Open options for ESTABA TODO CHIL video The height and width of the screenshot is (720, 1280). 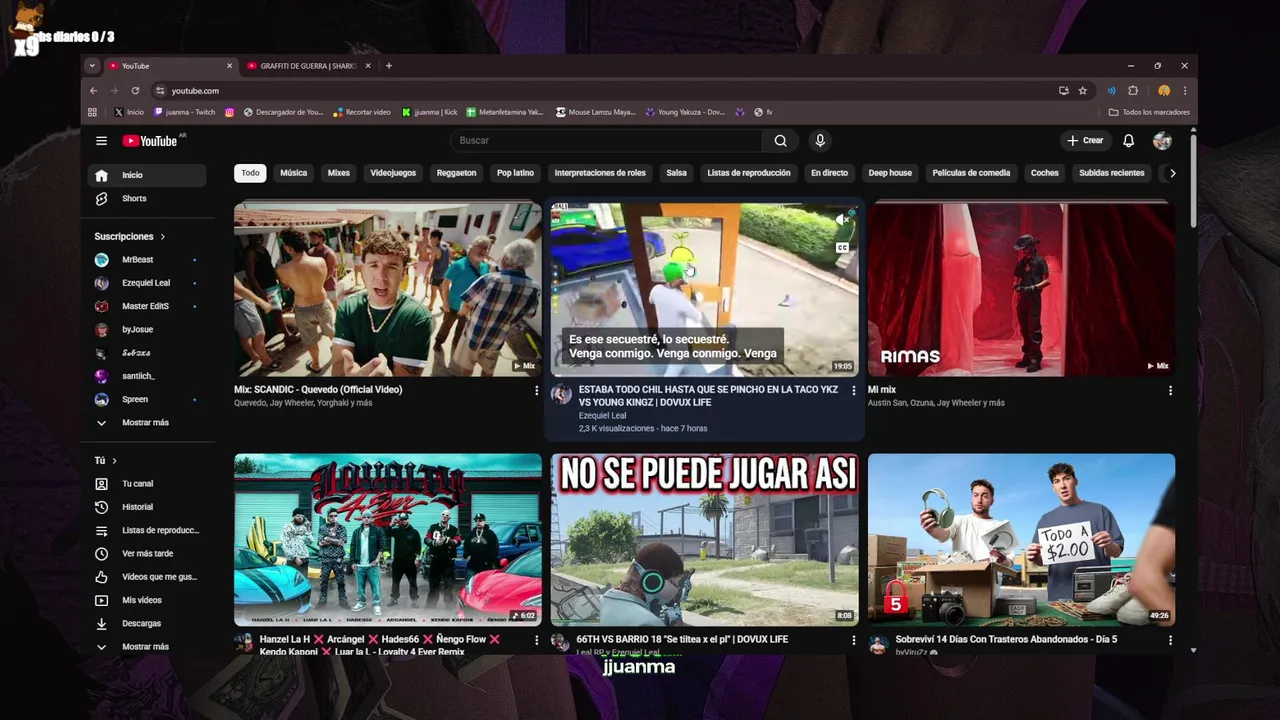(x=853, y=391)
